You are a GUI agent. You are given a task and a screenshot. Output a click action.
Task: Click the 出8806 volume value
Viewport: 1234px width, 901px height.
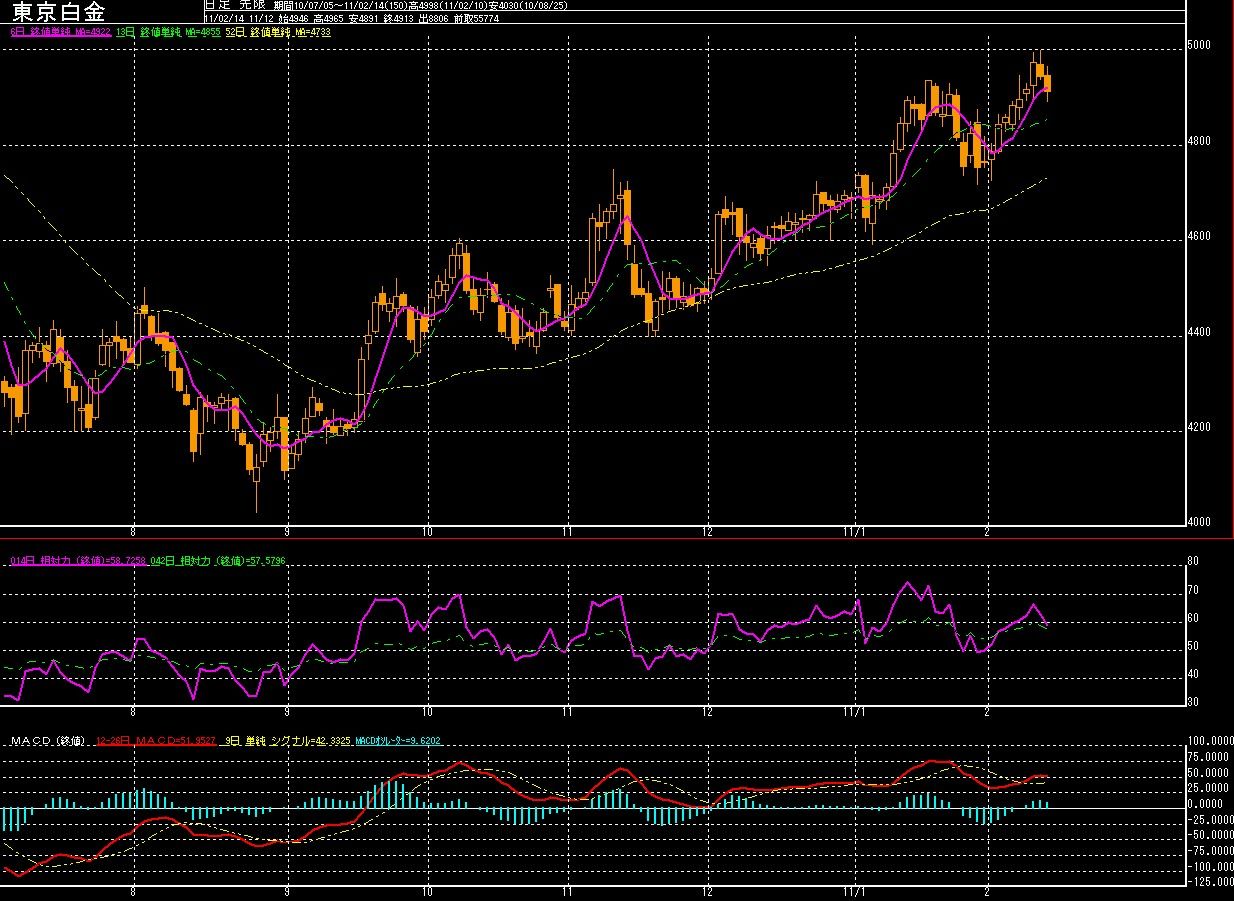point(433,19)
